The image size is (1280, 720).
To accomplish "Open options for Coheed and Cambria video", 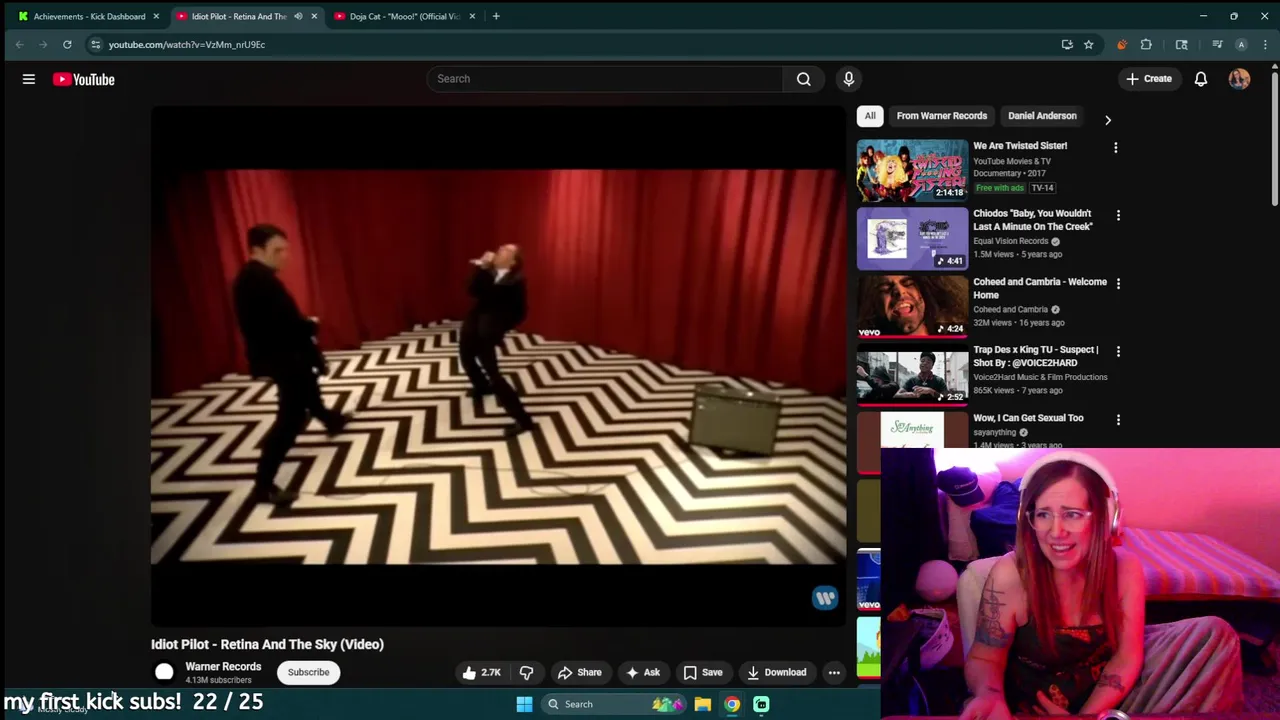I will pyautogui.click(x=1118, y=283).
